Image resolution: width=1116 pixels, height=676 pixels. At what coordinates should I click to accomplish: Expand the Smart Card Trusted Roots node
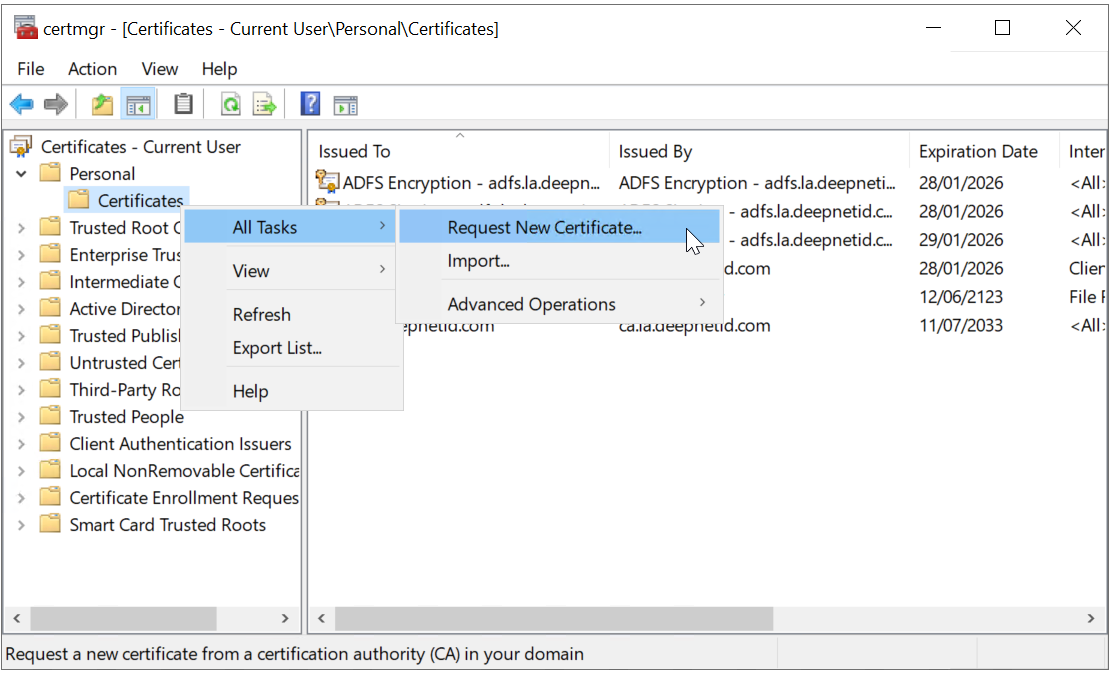click(22, 525)
